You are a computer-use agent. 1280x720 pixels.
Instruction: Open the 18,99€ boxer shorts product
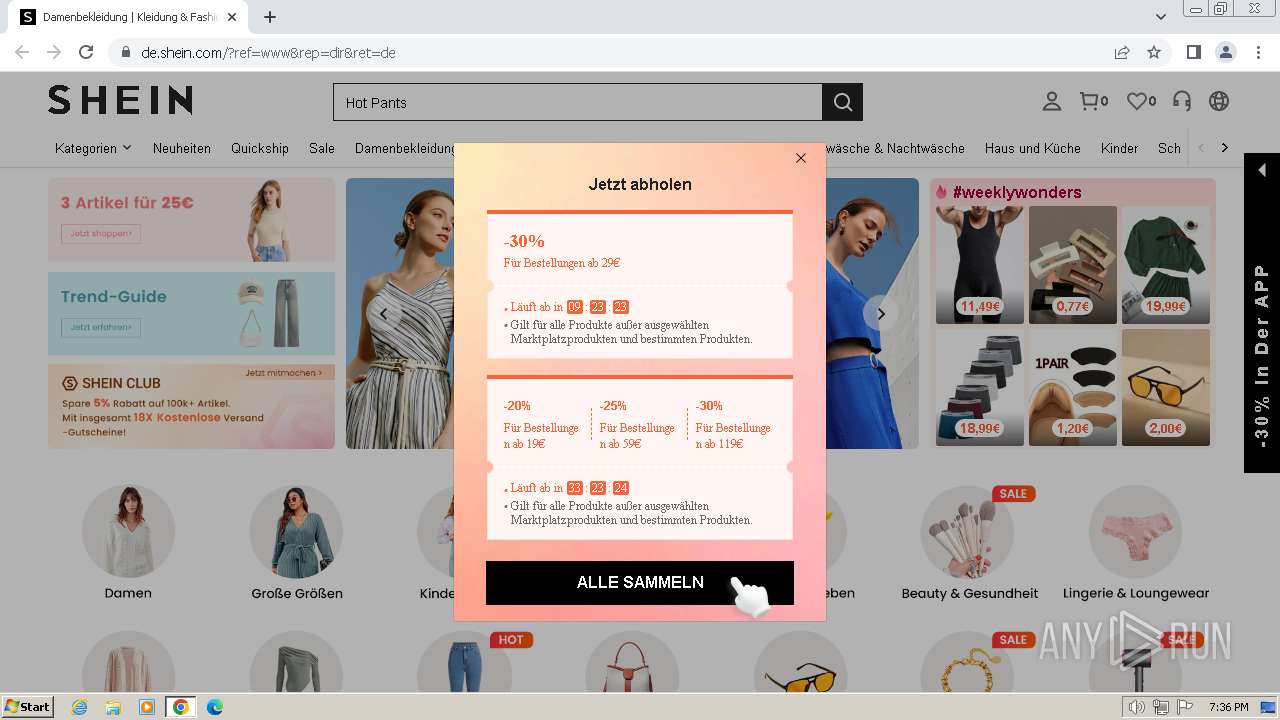(980, 387)
